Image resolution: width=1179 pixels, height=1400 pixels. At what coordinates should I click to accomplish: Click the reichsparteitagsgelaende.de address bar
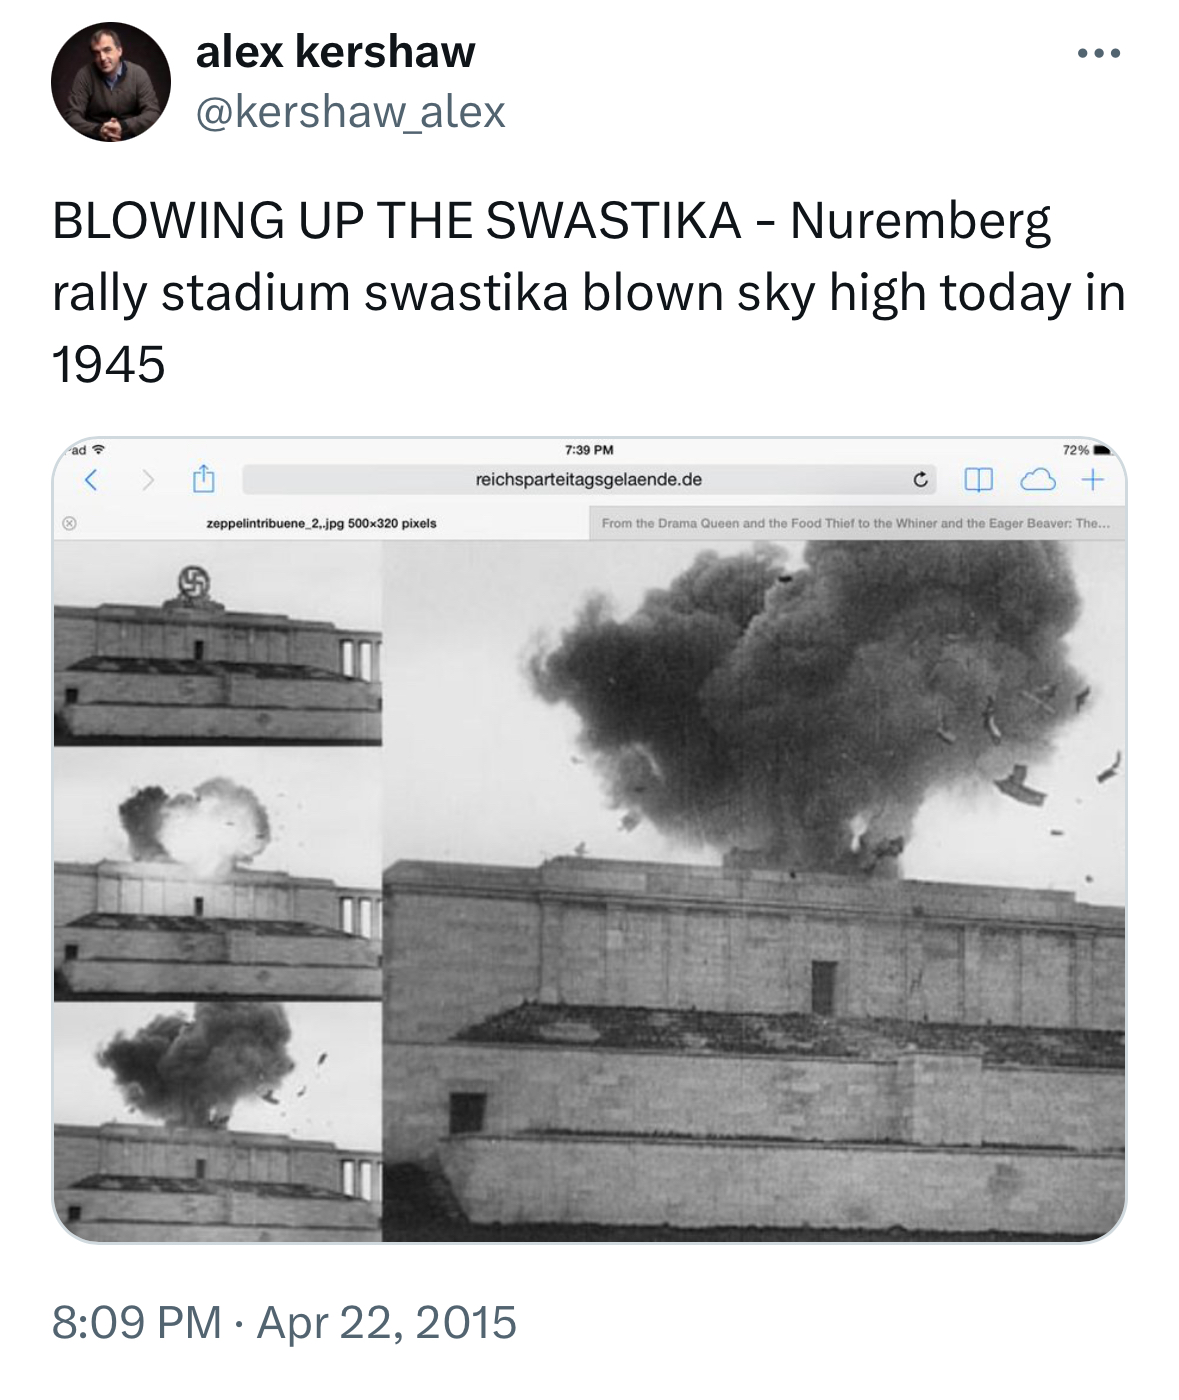click(x=589, y=480)
